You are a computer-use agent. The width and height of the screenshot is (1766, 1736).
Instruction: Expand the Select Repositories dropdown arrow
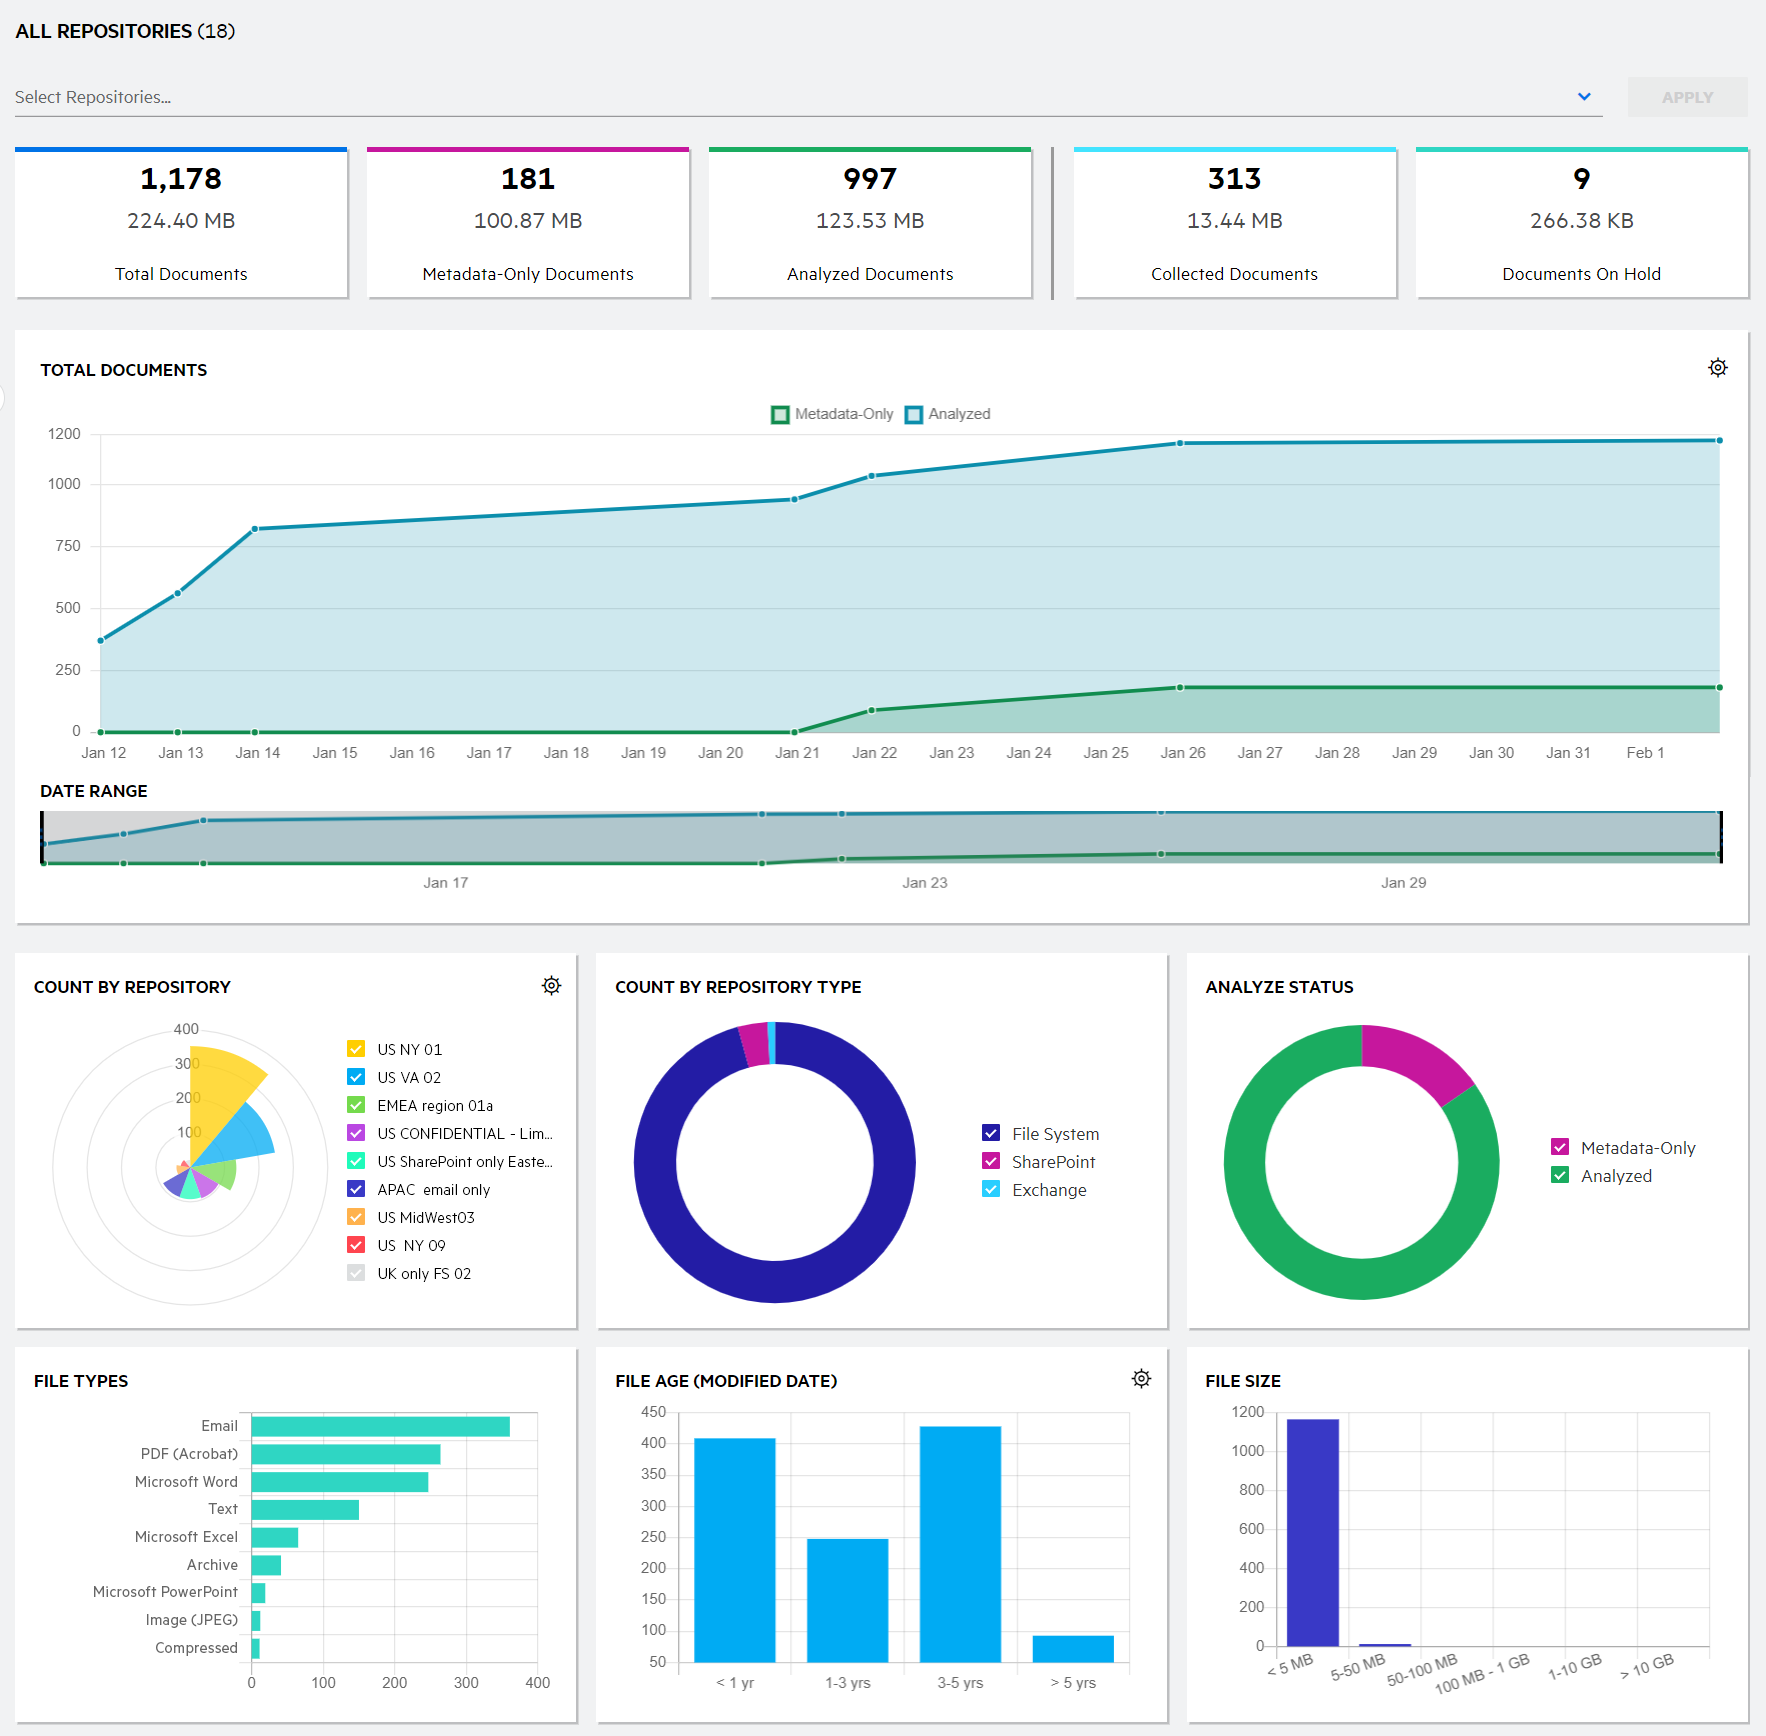coord(1584,97)
